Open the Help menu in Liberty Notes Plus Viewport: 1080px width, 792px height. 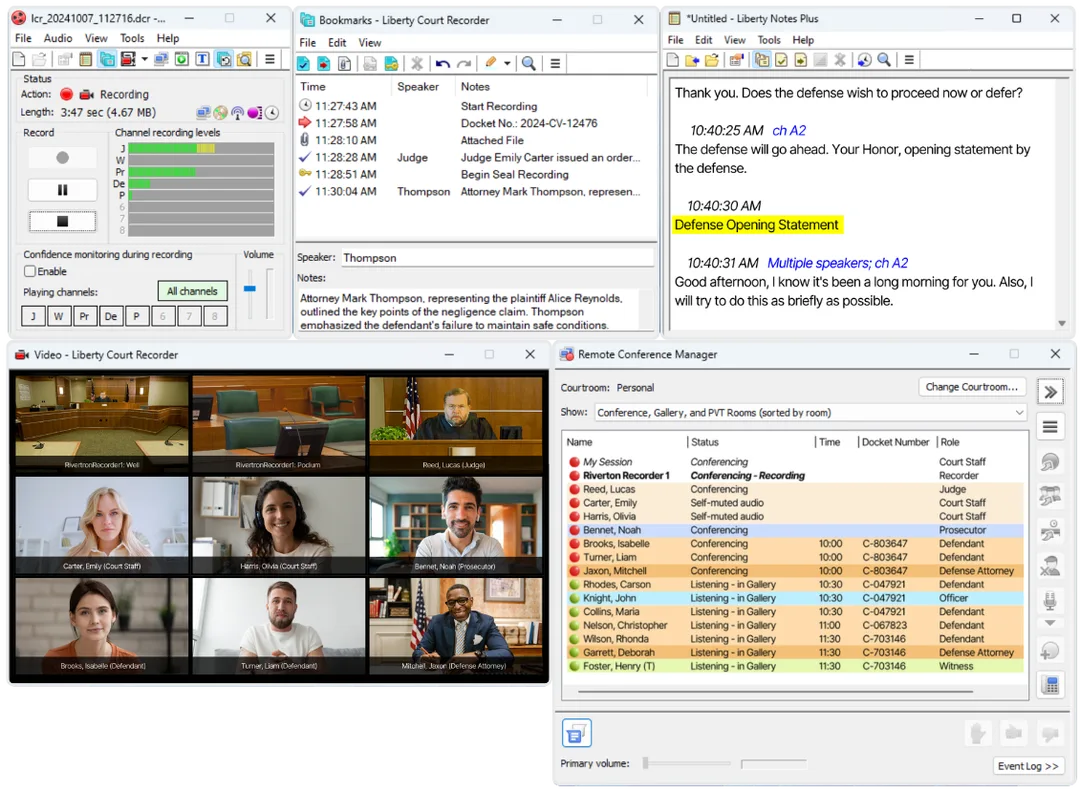click(x=802, y=40)
